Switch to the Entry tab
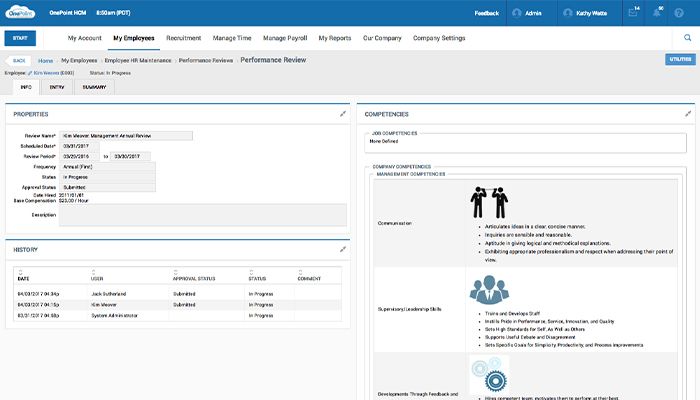The width and height of the screenshot is (700, 400). [x=57, y=87]
